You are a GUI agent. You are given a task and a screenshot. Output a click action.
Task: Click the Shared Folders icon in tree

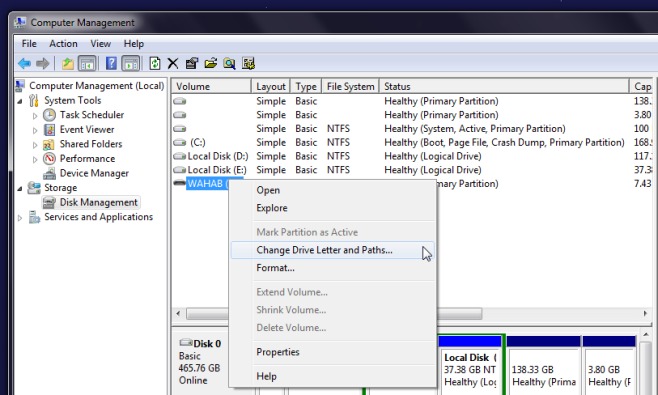click(49, 144)
